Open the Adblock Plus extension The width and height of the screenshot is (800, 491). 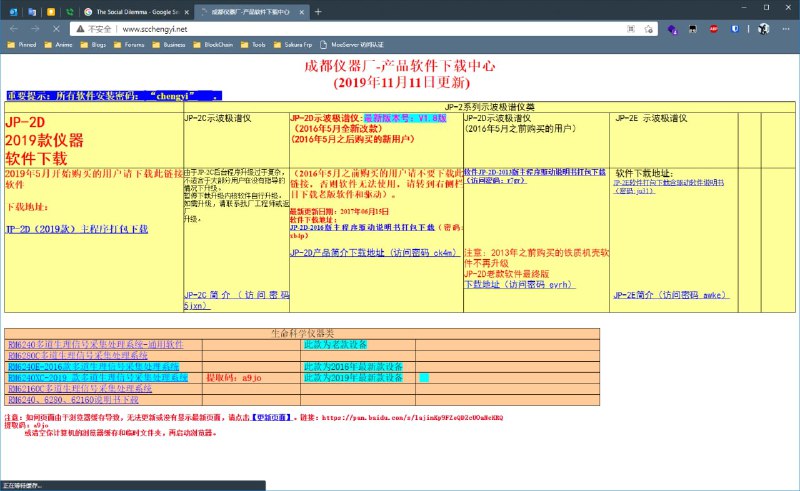click(713, 29)
